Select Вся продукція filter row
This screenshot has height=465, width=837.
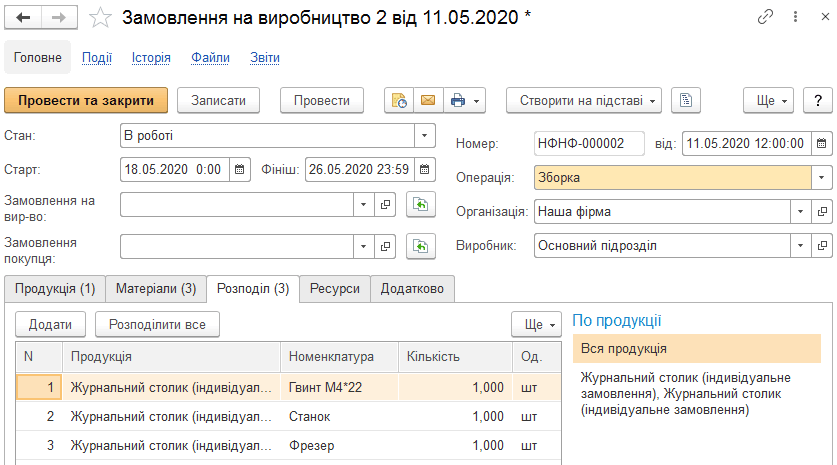click(x=697, y=349)
